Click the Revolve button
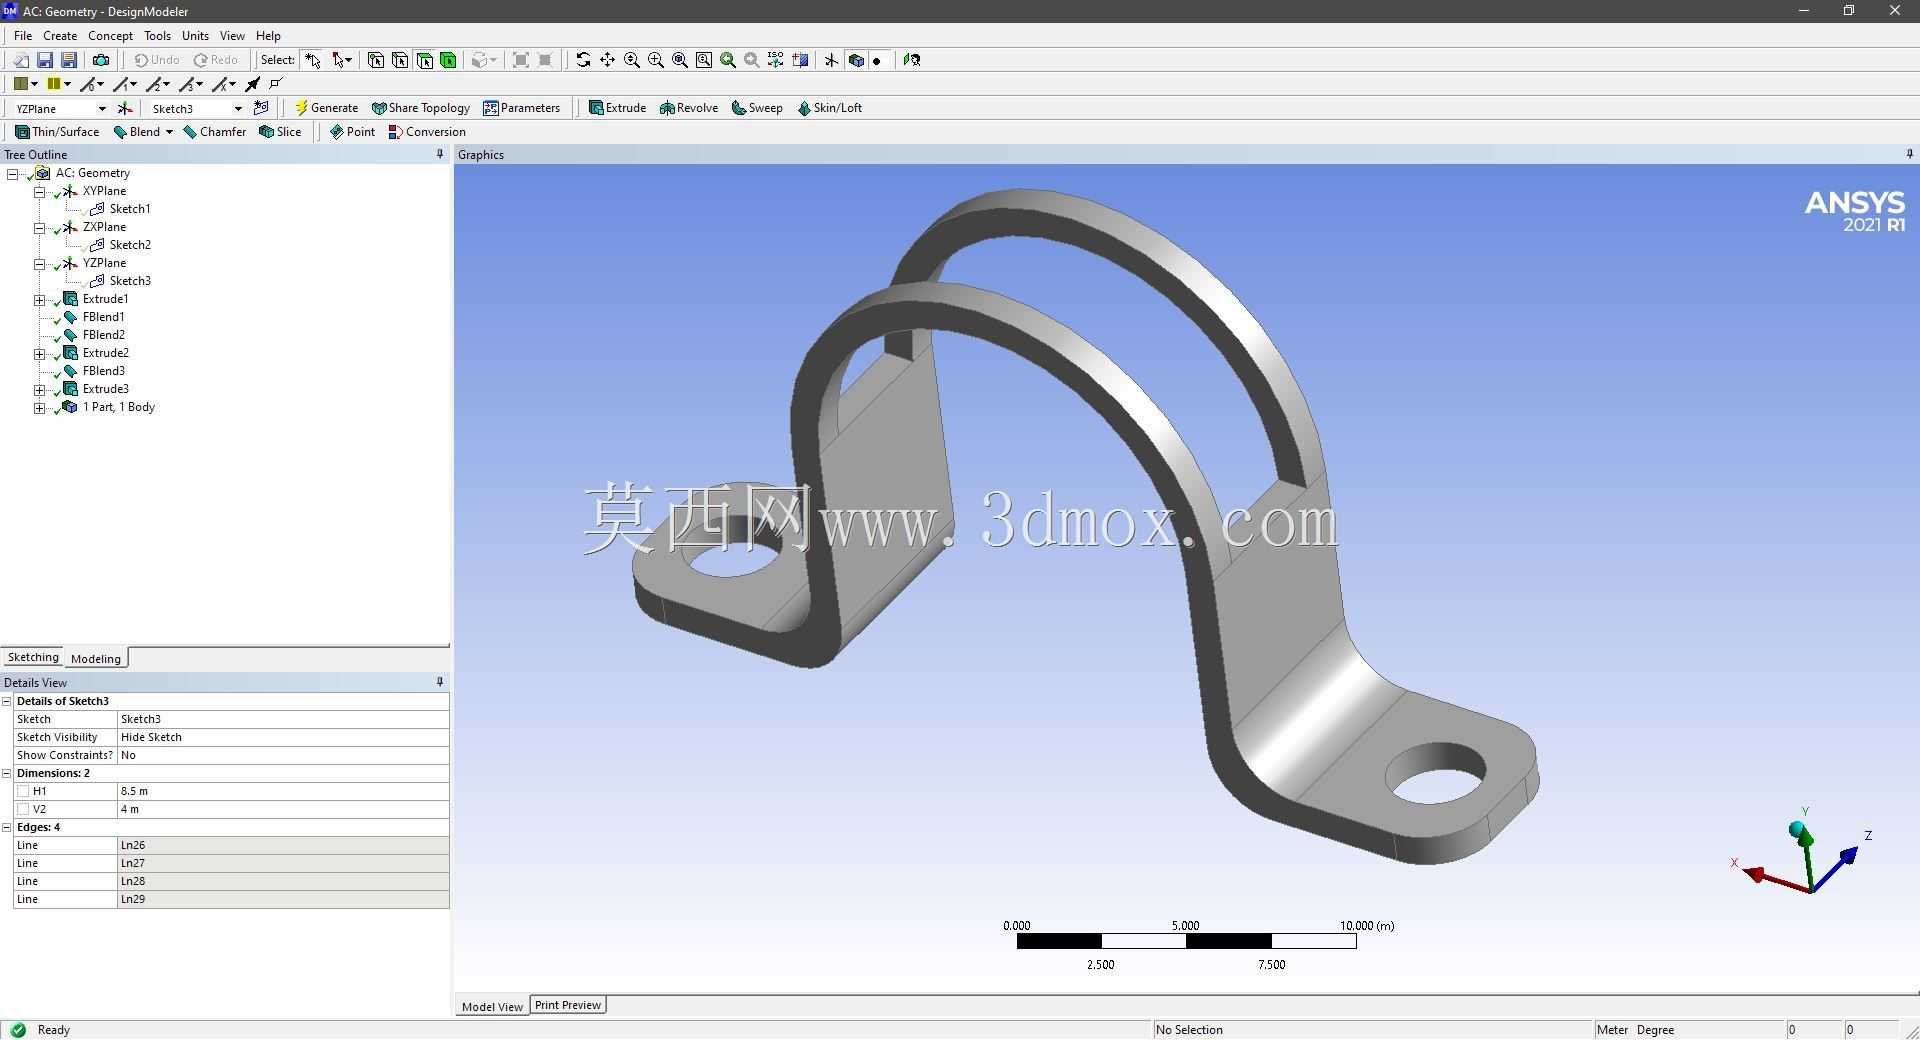Viewport: 1920px width, 1040px height. [689, 108]
